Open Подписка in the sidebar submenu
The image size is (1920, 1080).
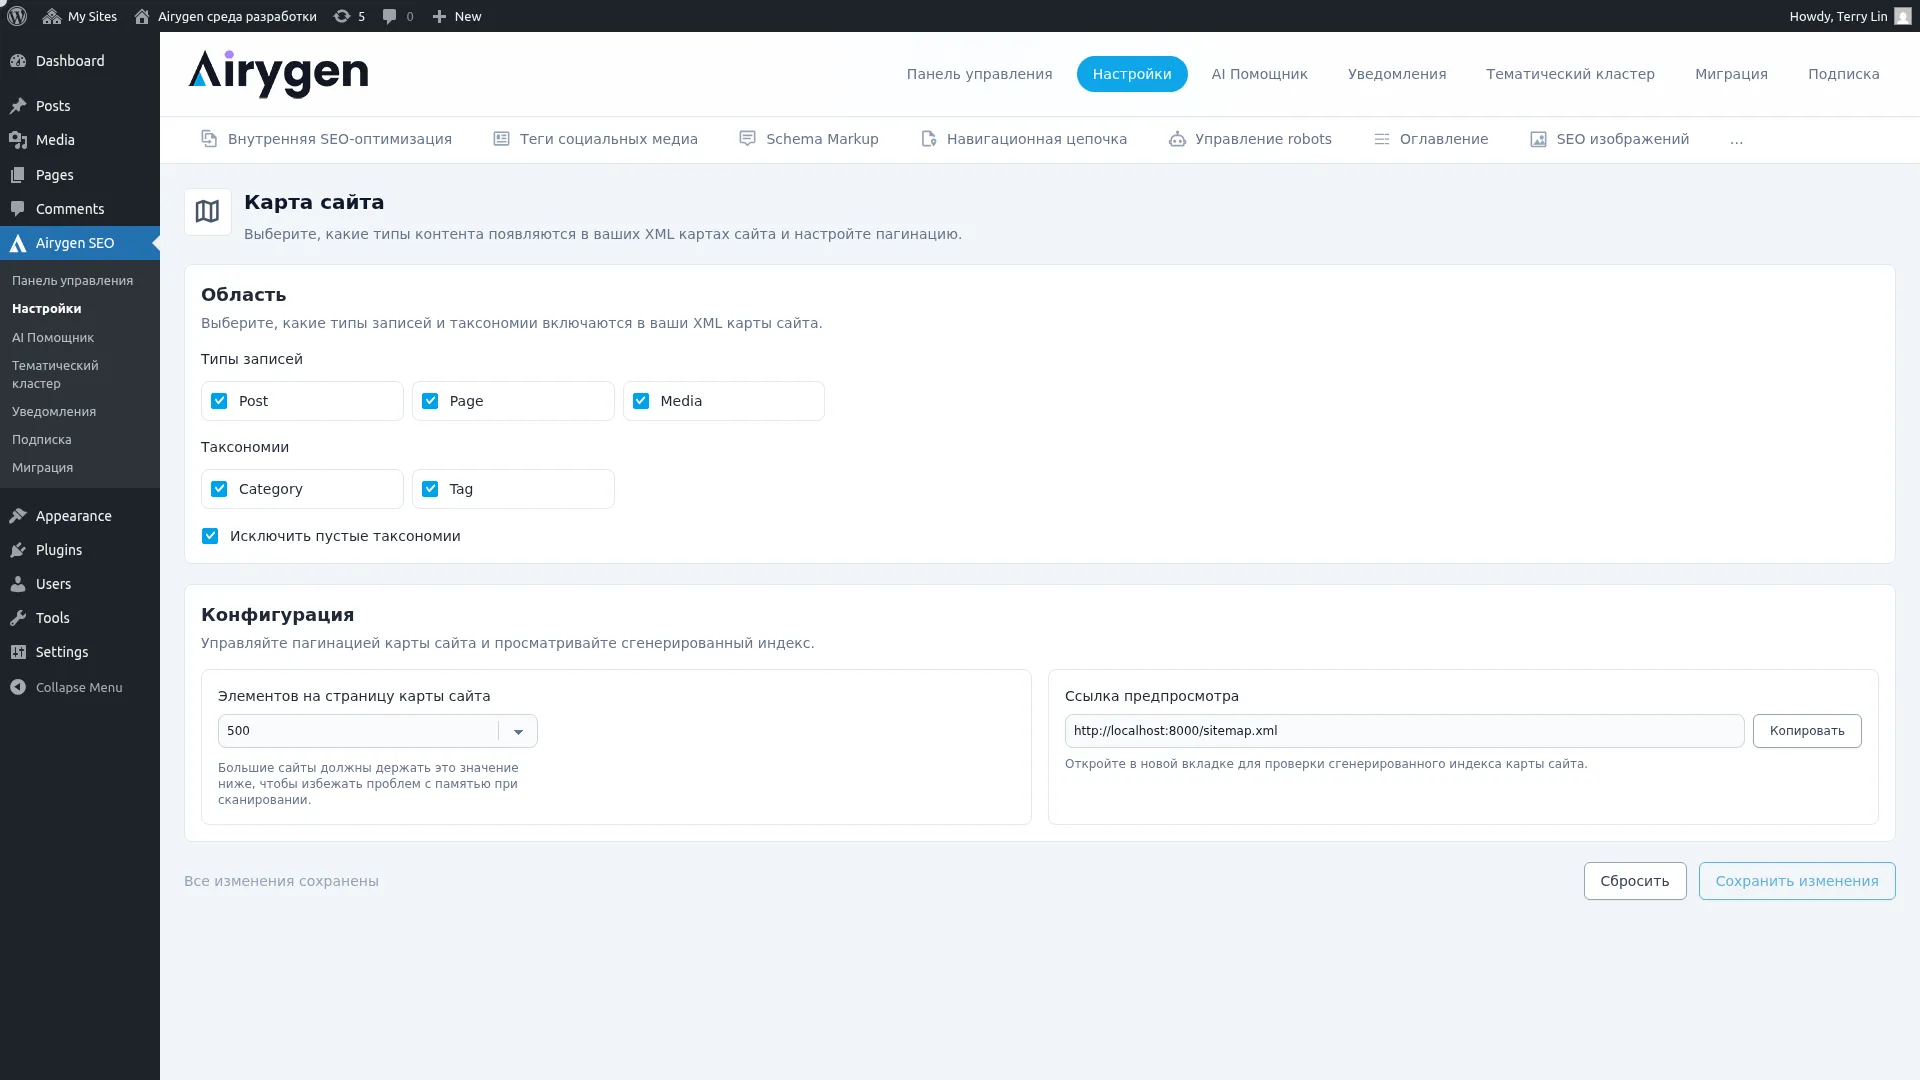coord(42,440)
